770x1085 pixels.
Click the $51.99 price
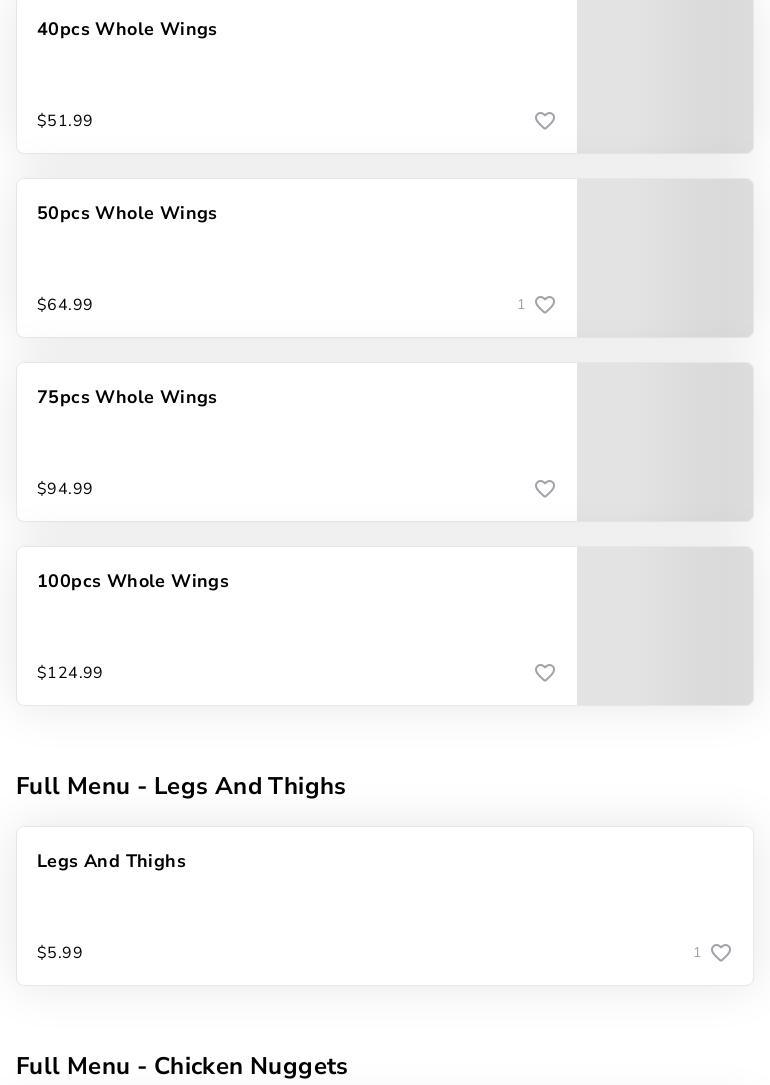click(x=65, y=121)
